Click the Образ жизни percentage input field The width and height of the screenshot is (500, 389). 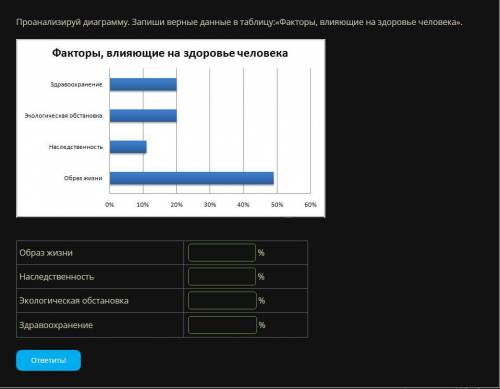222,252
